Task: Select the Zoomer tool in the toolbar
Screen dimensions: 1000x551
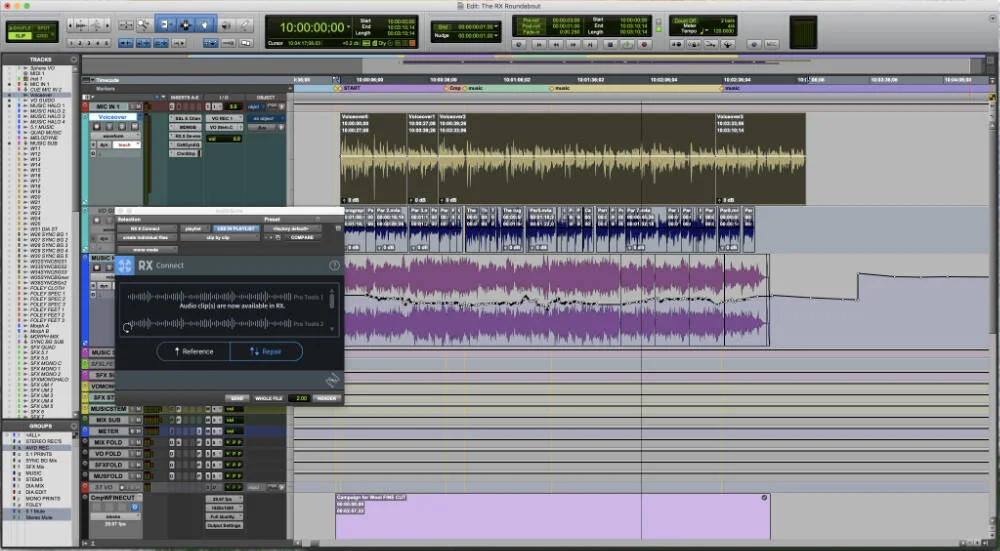Action: pos(143,25)
